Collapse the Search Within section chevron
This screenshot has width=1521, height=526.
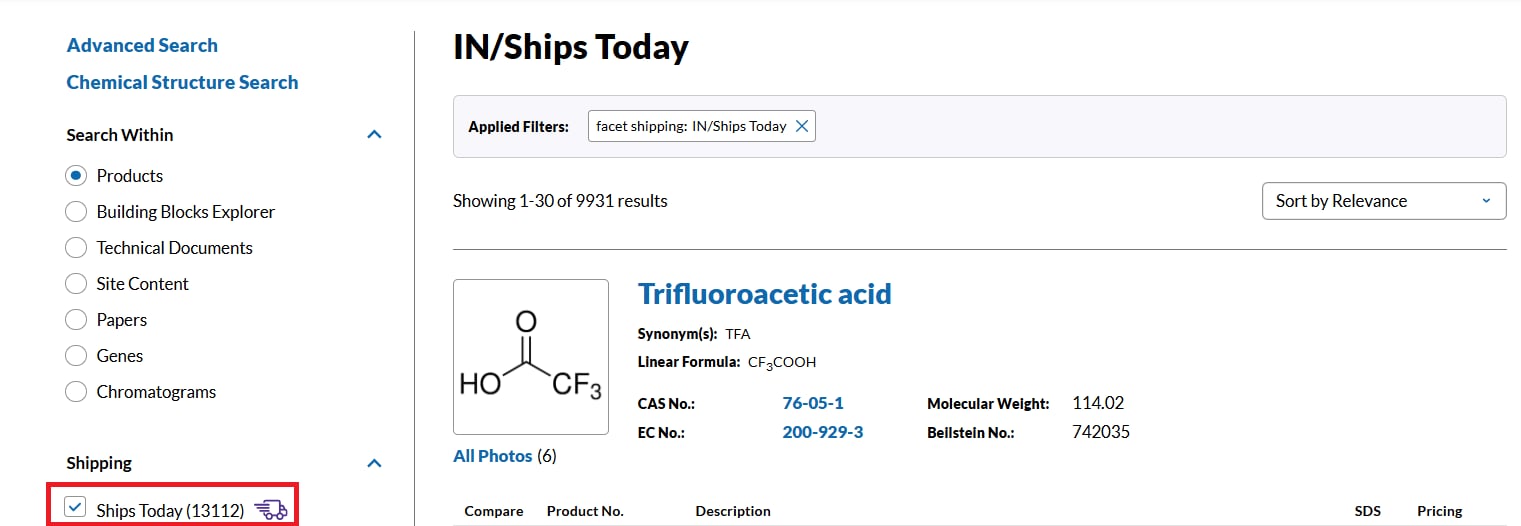tap(374, 134)
